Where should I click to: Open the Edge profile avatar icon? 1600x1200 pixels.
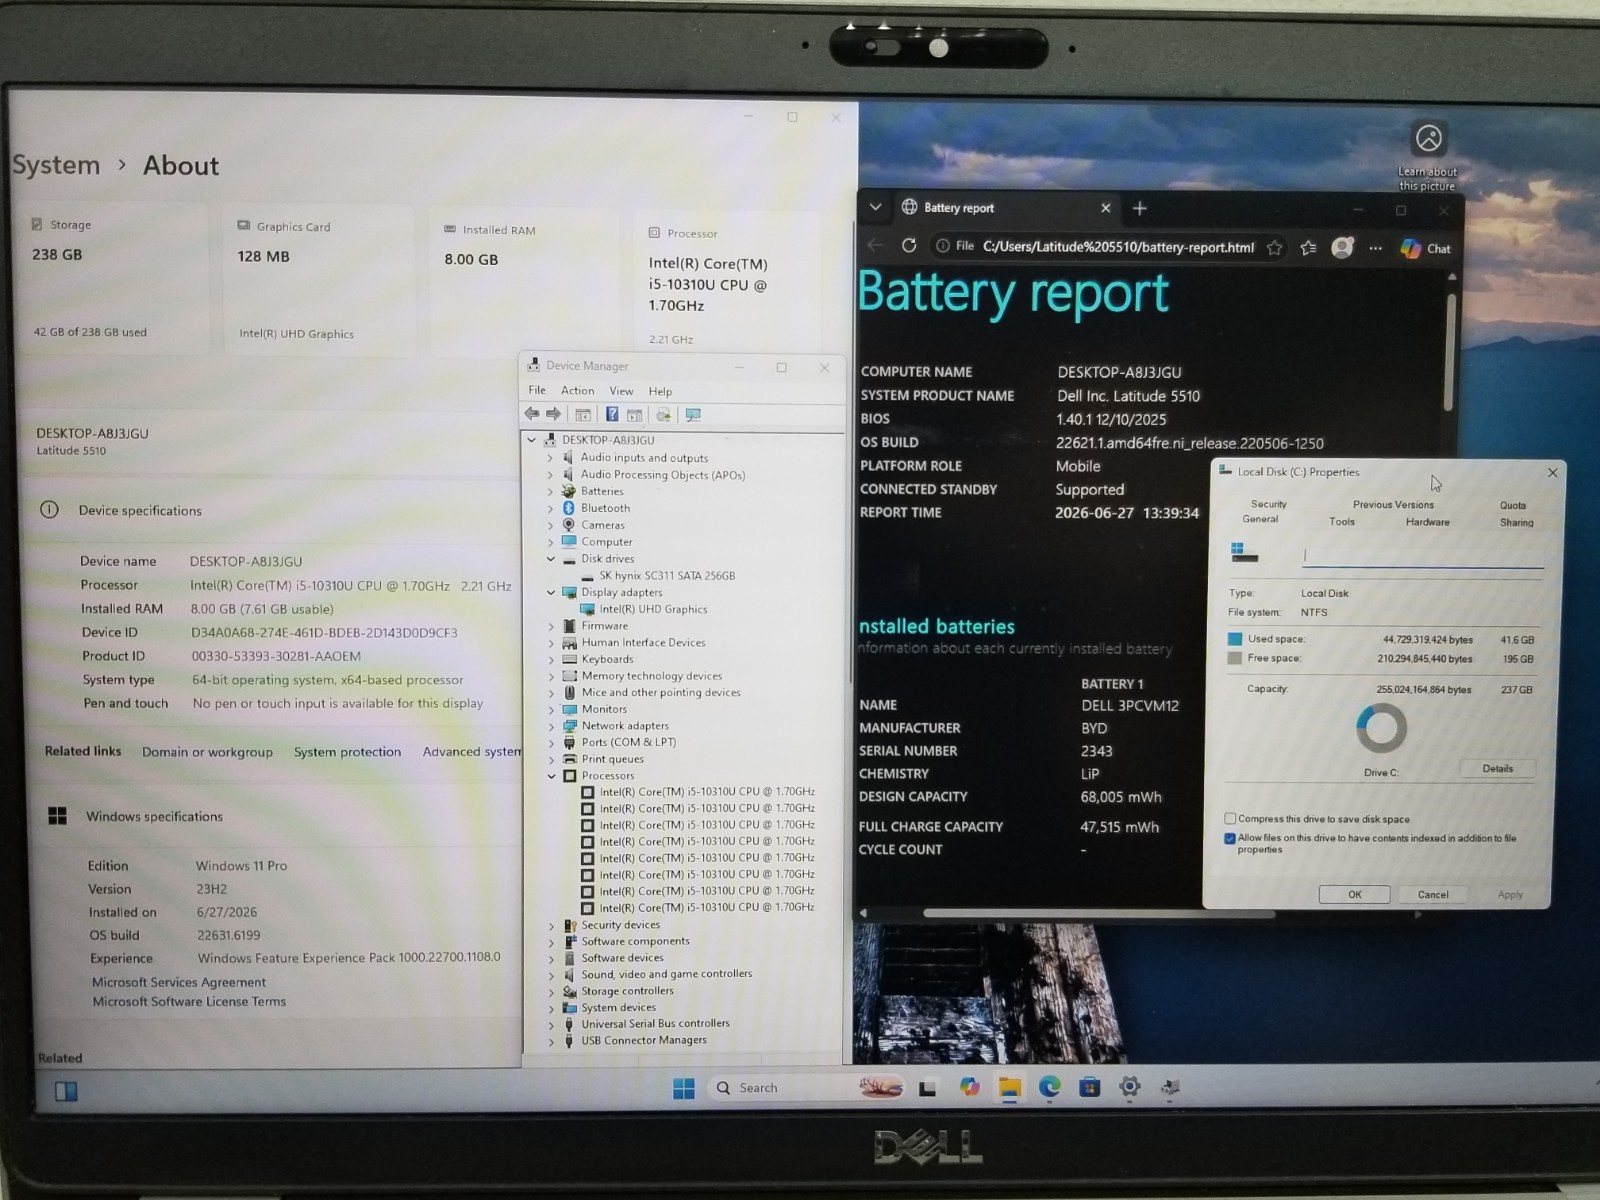point(1342,248)
